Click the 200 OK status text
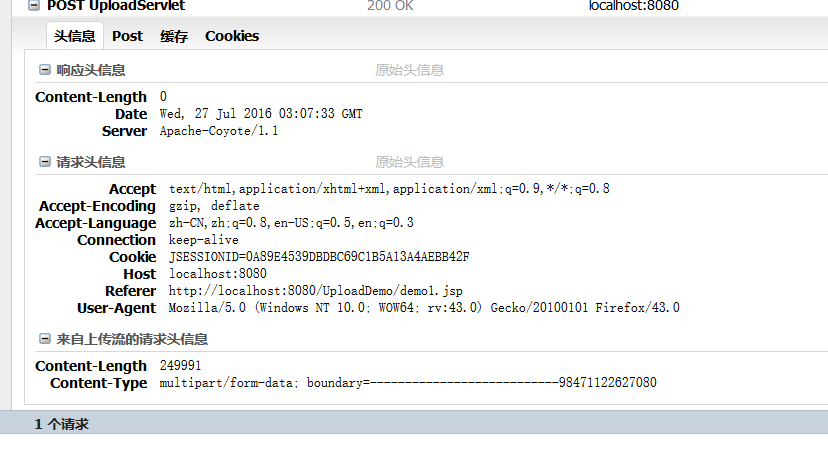This screenshot has height=450, width=828. coord(390,6)
